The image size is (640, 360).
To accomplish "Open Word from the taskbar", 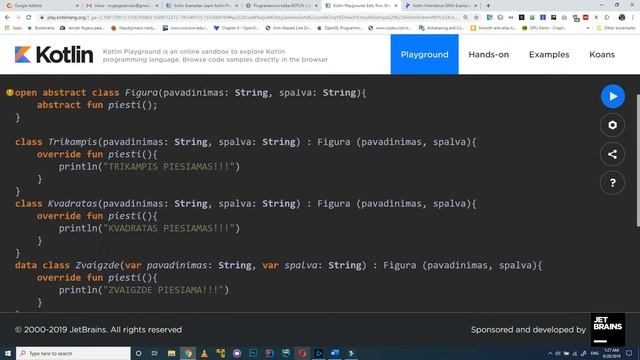I will pos(335,353).
